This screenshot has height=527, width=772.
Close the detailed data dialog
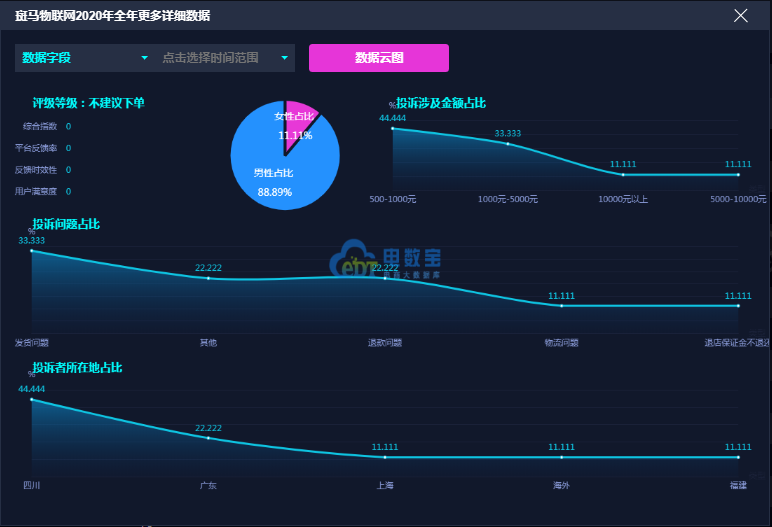coord(740,16)
